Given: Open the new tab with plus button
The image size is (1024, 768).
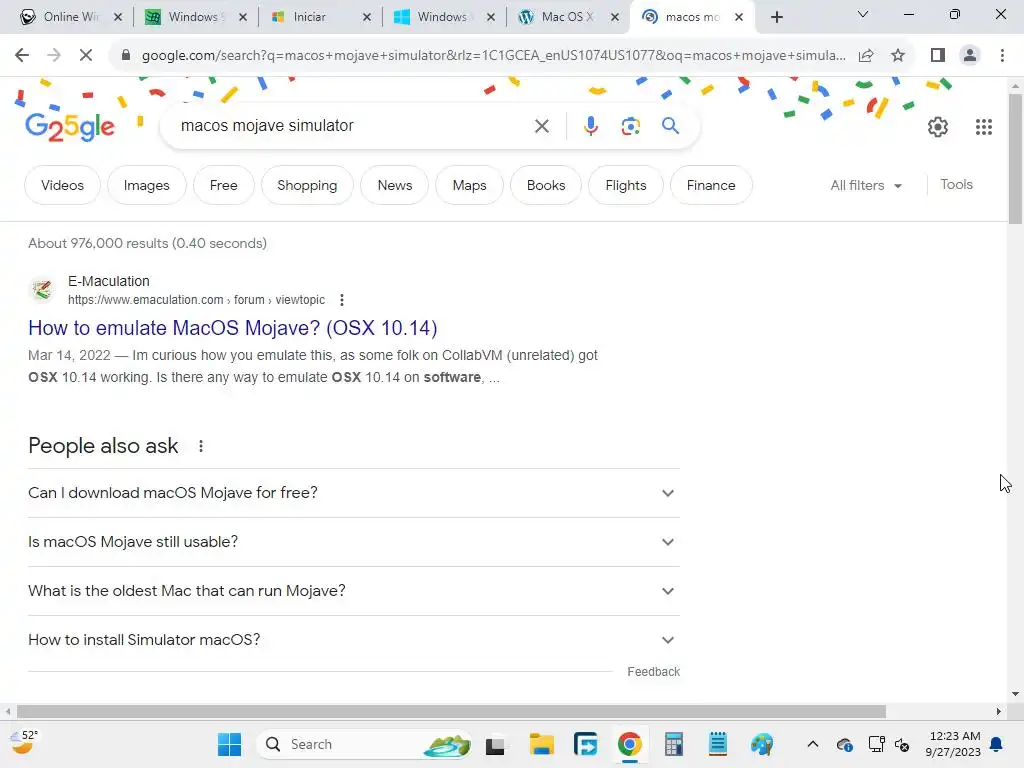Looking at the screenshot, I should 776,17.
